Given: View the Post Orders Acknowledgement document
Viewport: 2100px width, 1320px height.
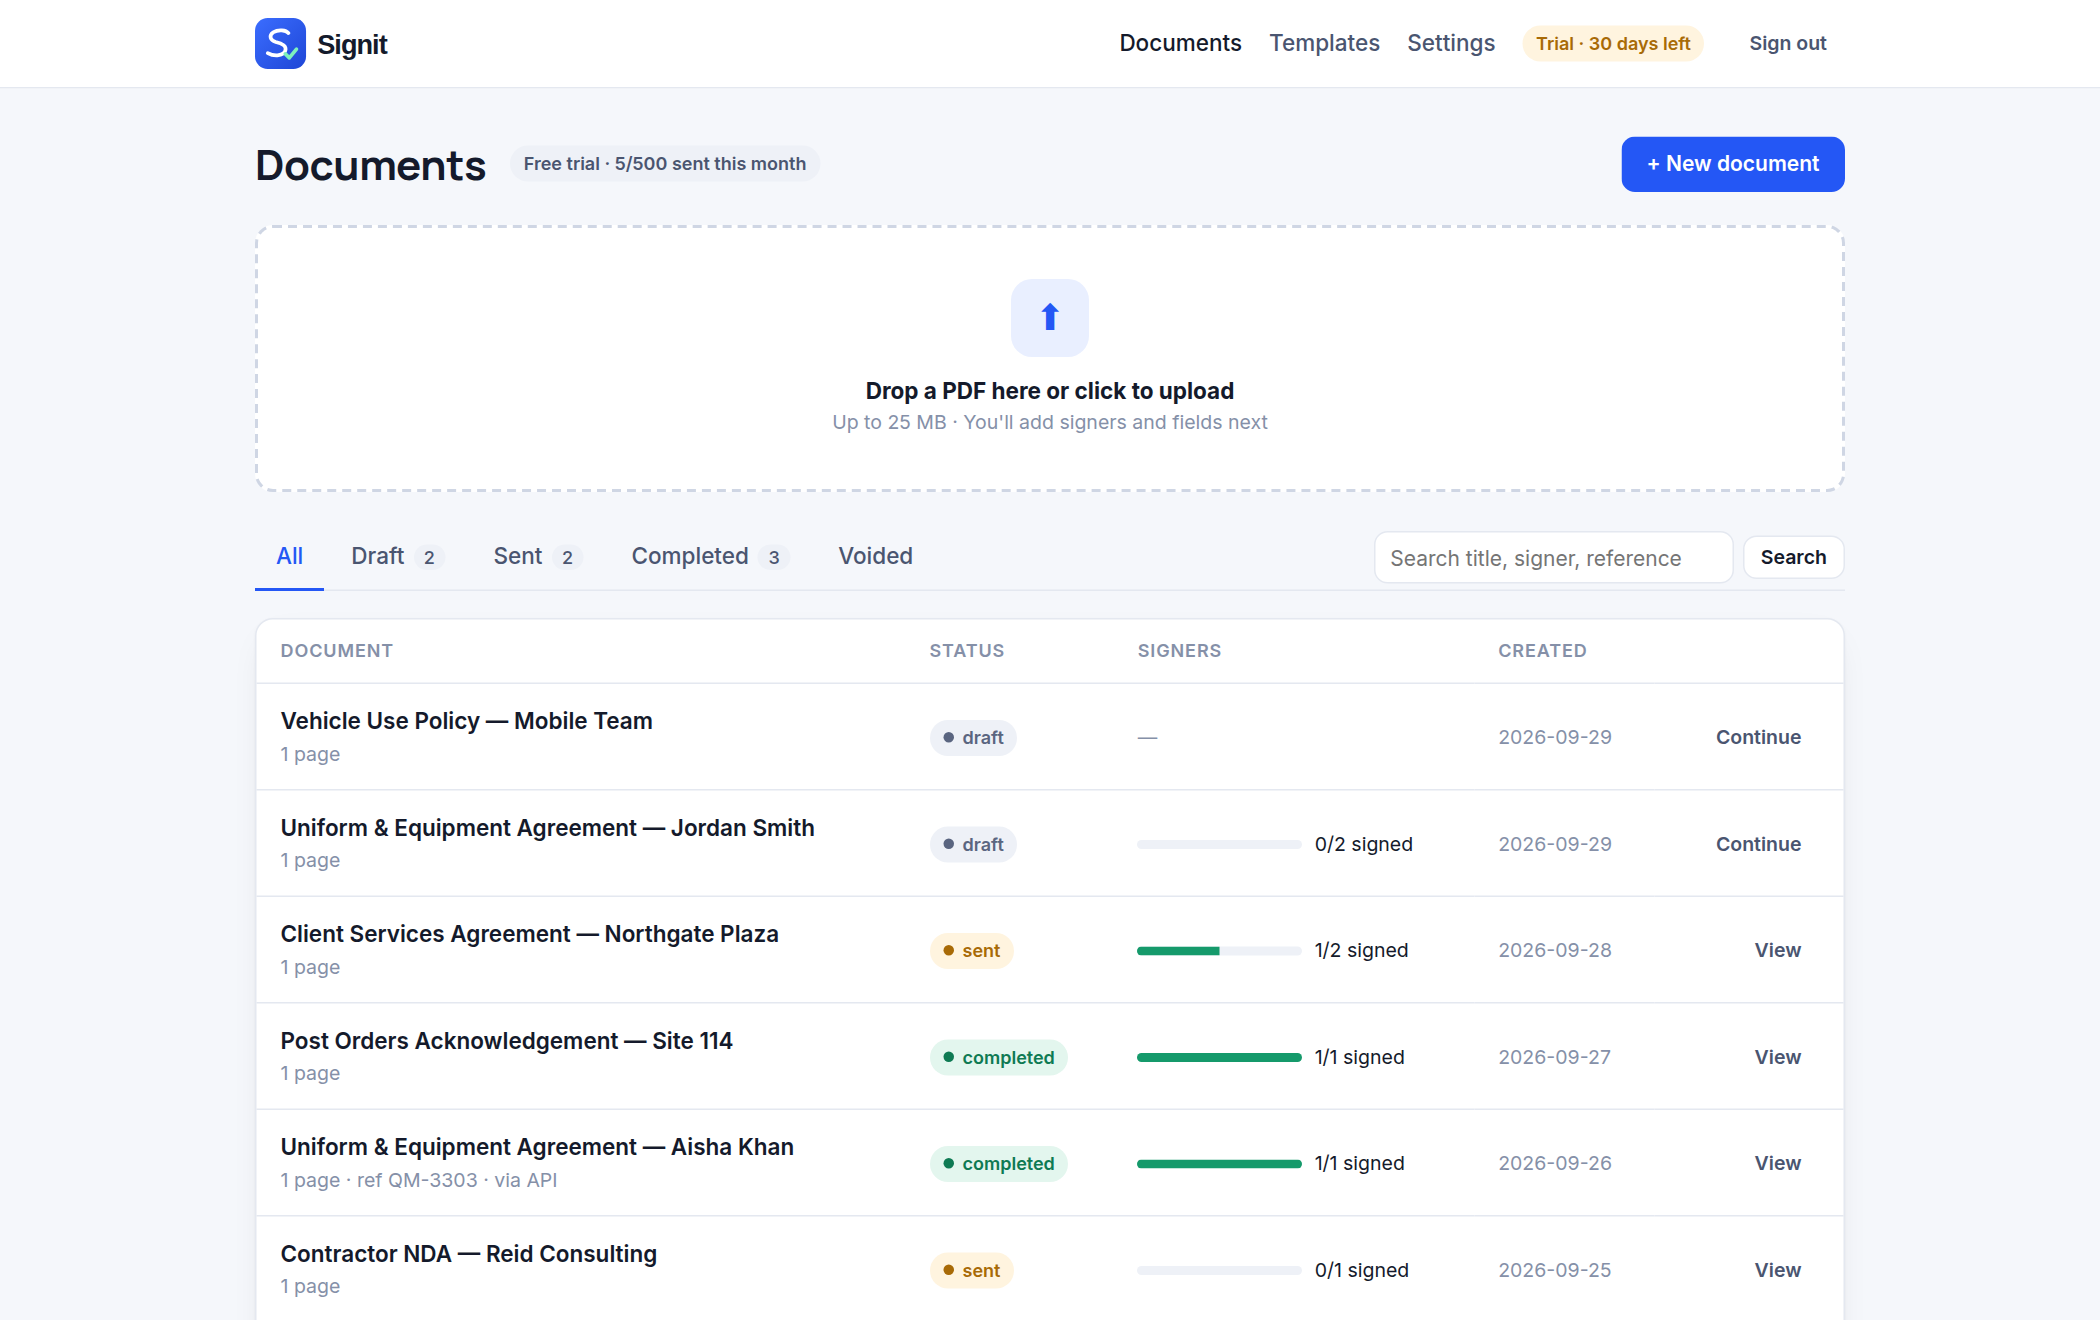Looking at the screenshot, I should [x=1777, y=1057].
